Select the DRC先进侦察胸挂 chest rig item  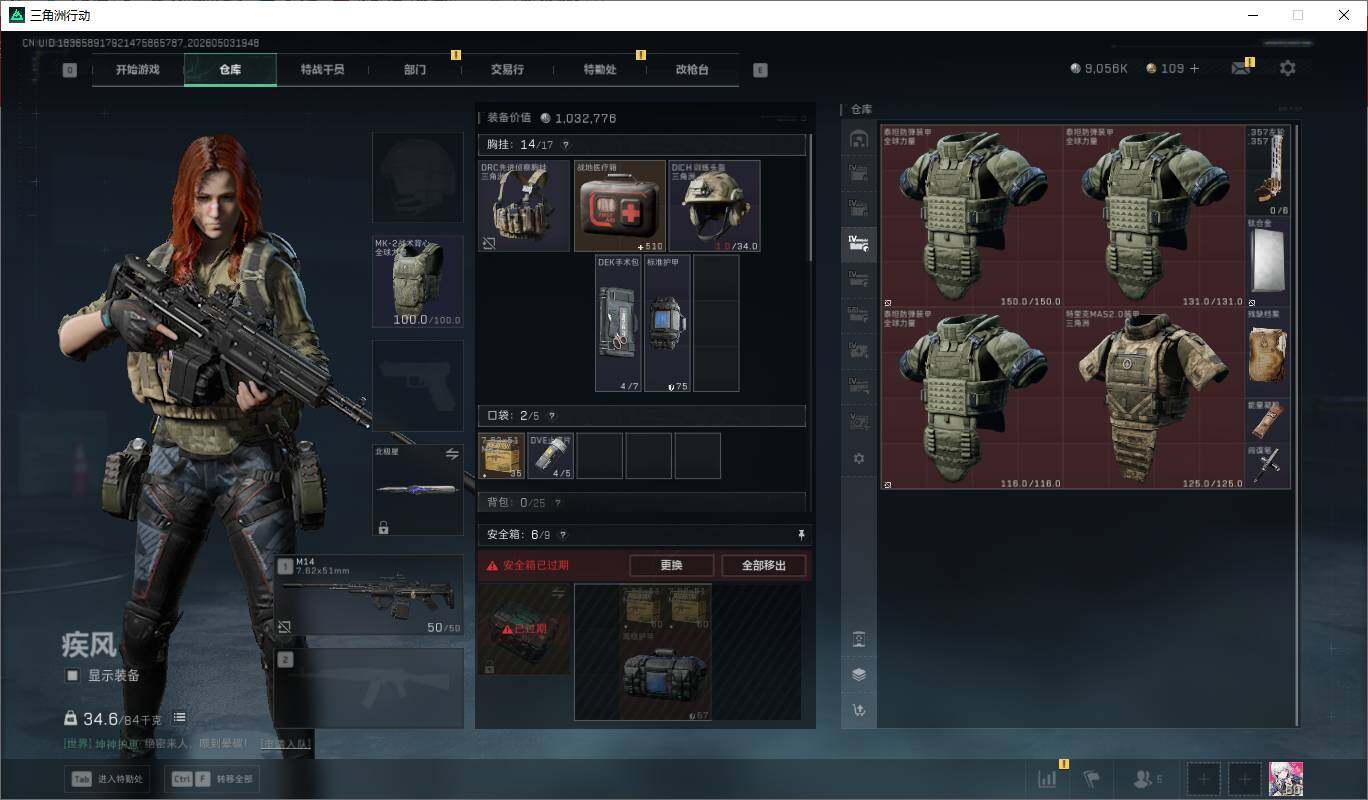[x=525, y=206]
